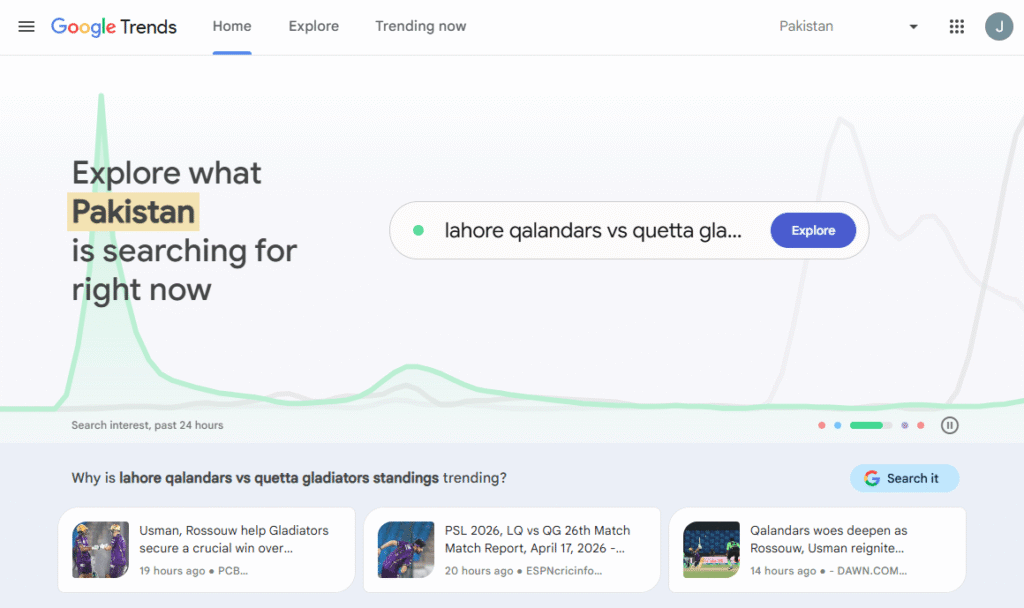Open the hamburger main menu

(x=26, y=27)
